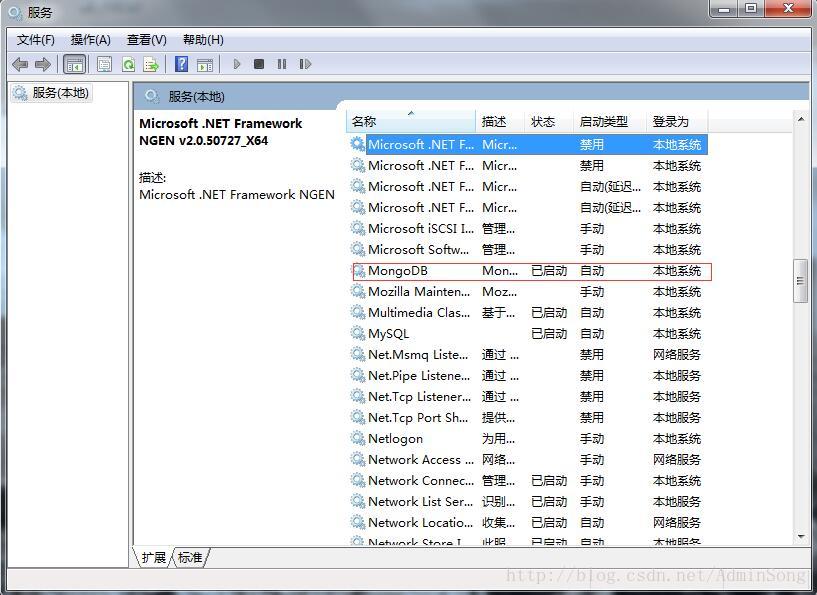
Task: Select the Network Connec... service
Action: tap(421, 480)
